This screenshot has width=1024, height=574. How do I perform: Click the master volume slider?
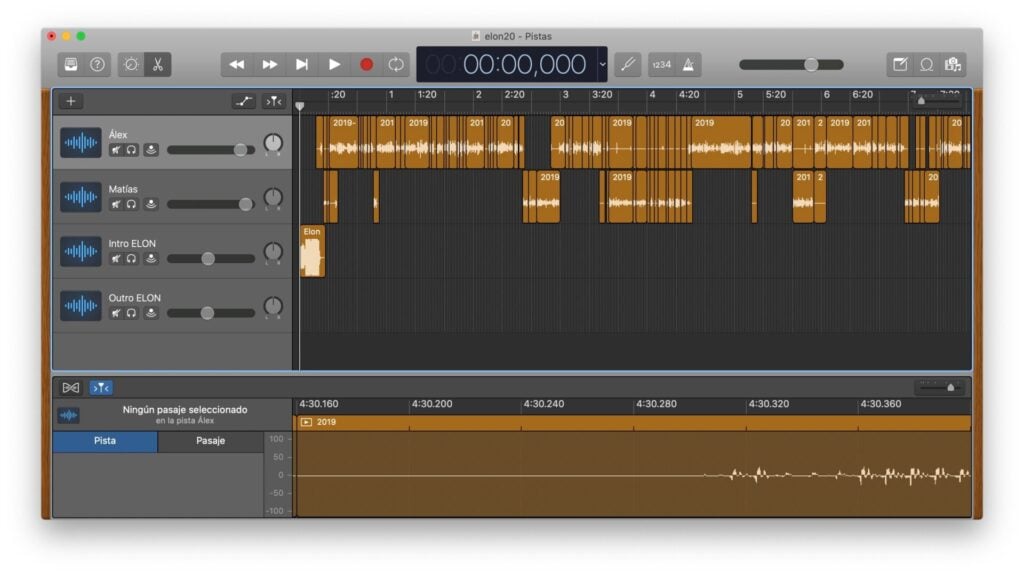[x=790, y=64]
